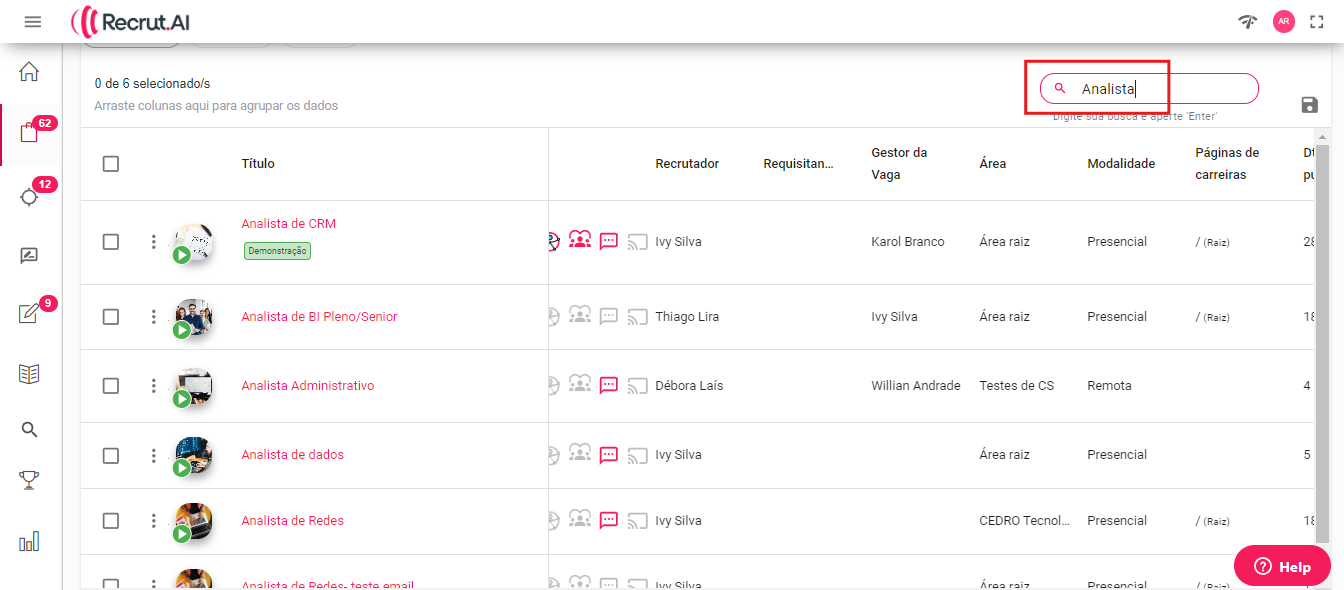Viewport: 1344px width, 590px height.
Task: Open the bar chart reports icon
Action: click(29, 542)
